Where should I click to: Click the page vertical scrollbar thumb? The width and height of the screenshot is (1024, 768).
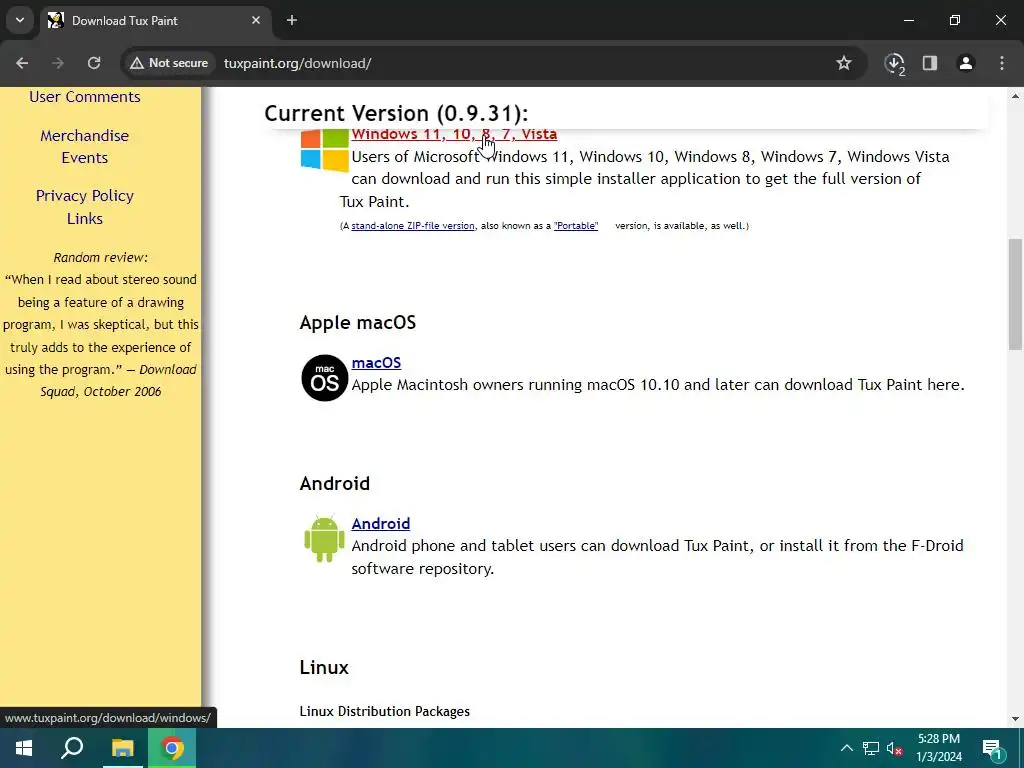click(1015, 295)
